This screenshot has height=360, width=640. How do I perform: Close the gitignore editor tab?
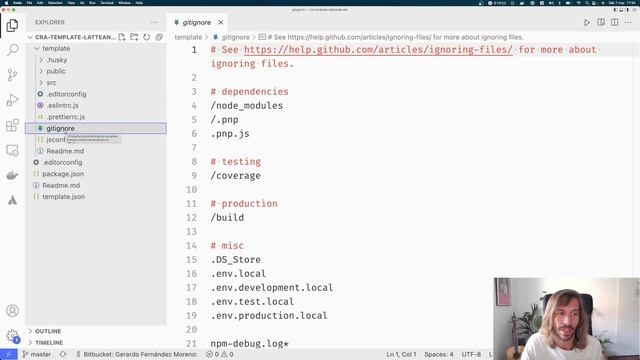pyautogui.click(x=220, y=22)
